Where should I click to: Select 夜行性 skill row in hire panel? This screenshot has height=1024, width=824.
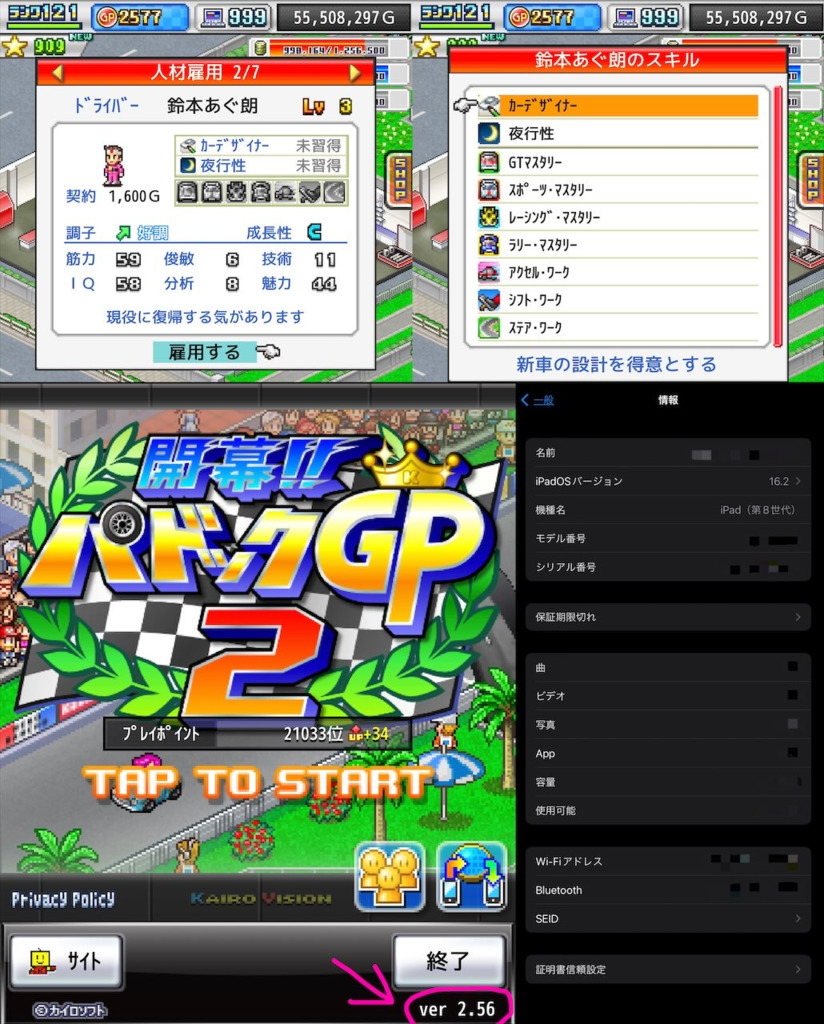tap(261, 165)
